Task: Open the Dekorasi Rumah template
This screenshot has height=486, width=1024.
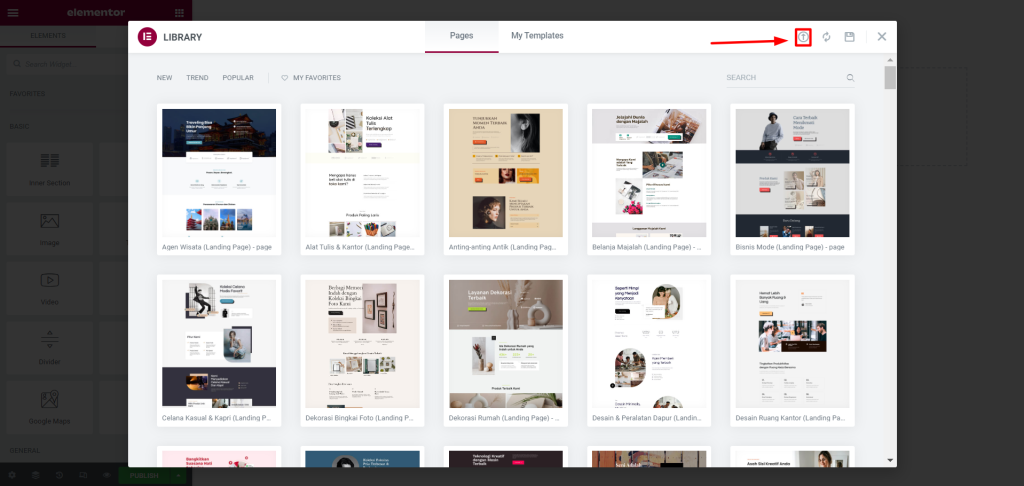Action: coord(505,351)
